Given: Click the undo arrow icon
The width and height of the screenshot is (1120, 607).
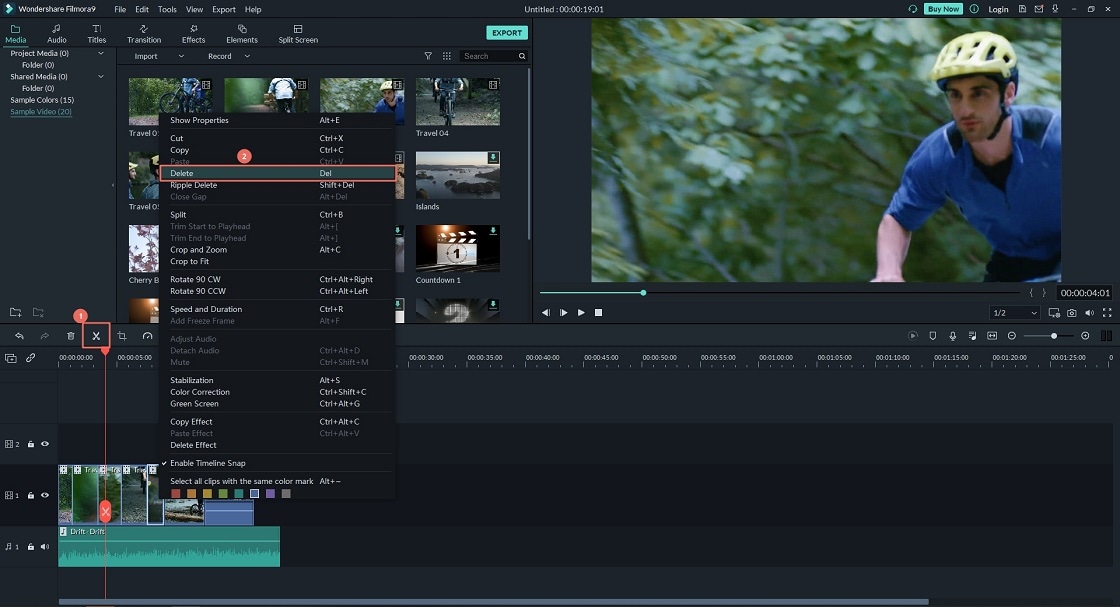Looking at the screenshot, I should [19, 336].
